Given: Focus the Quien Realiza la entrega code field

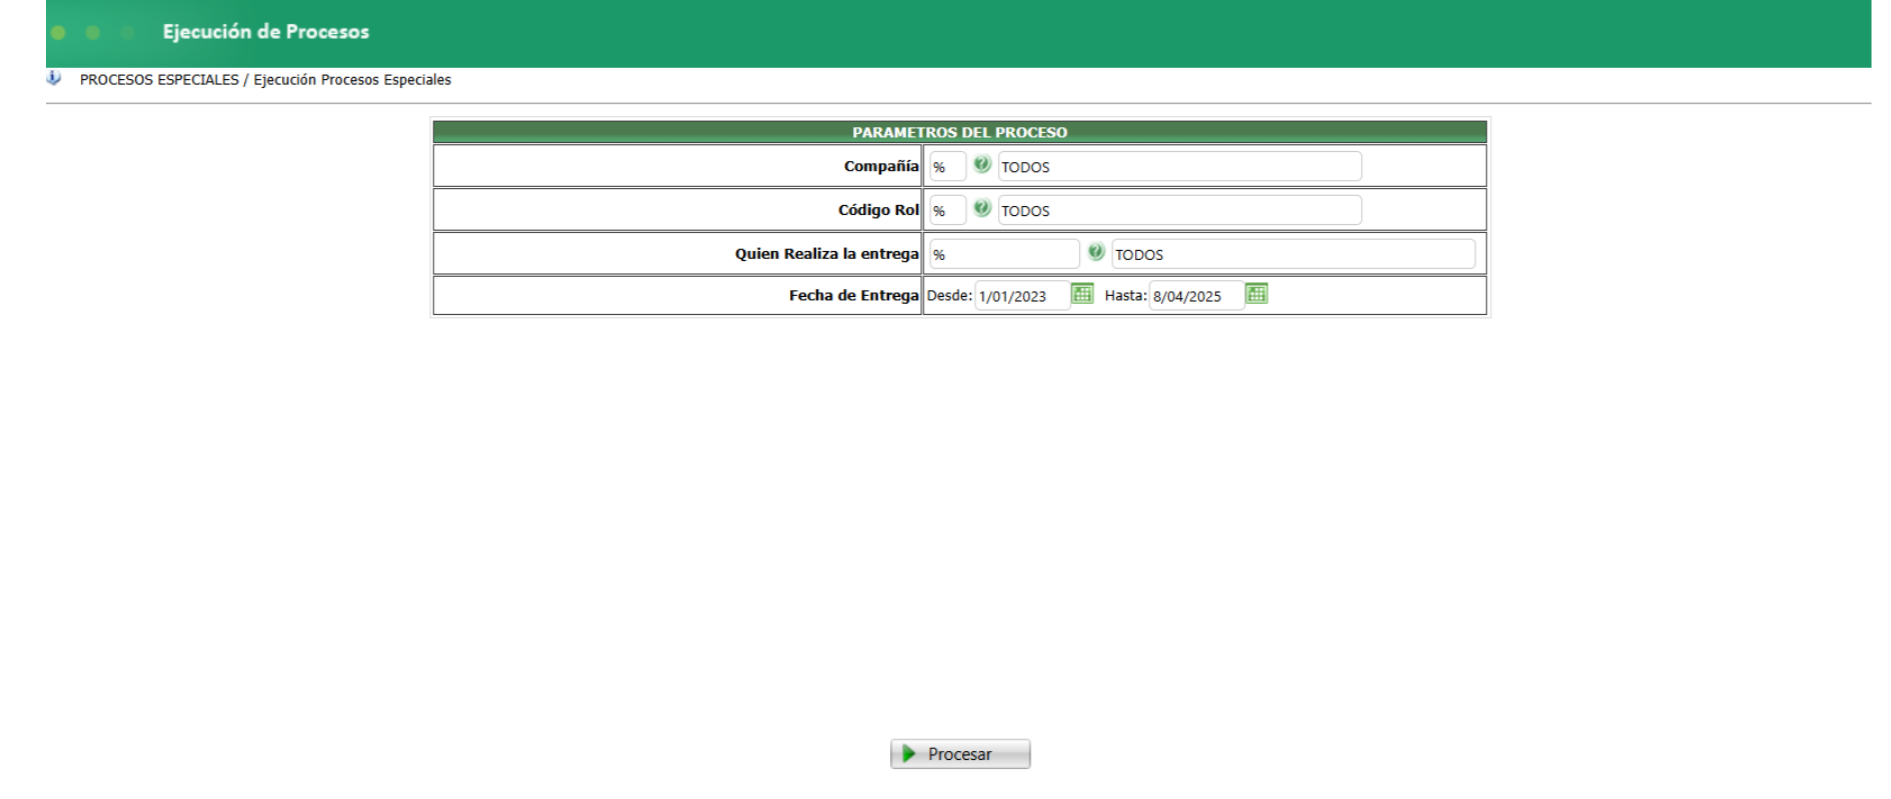Looking at the screenshot, I should (1004, 255).
